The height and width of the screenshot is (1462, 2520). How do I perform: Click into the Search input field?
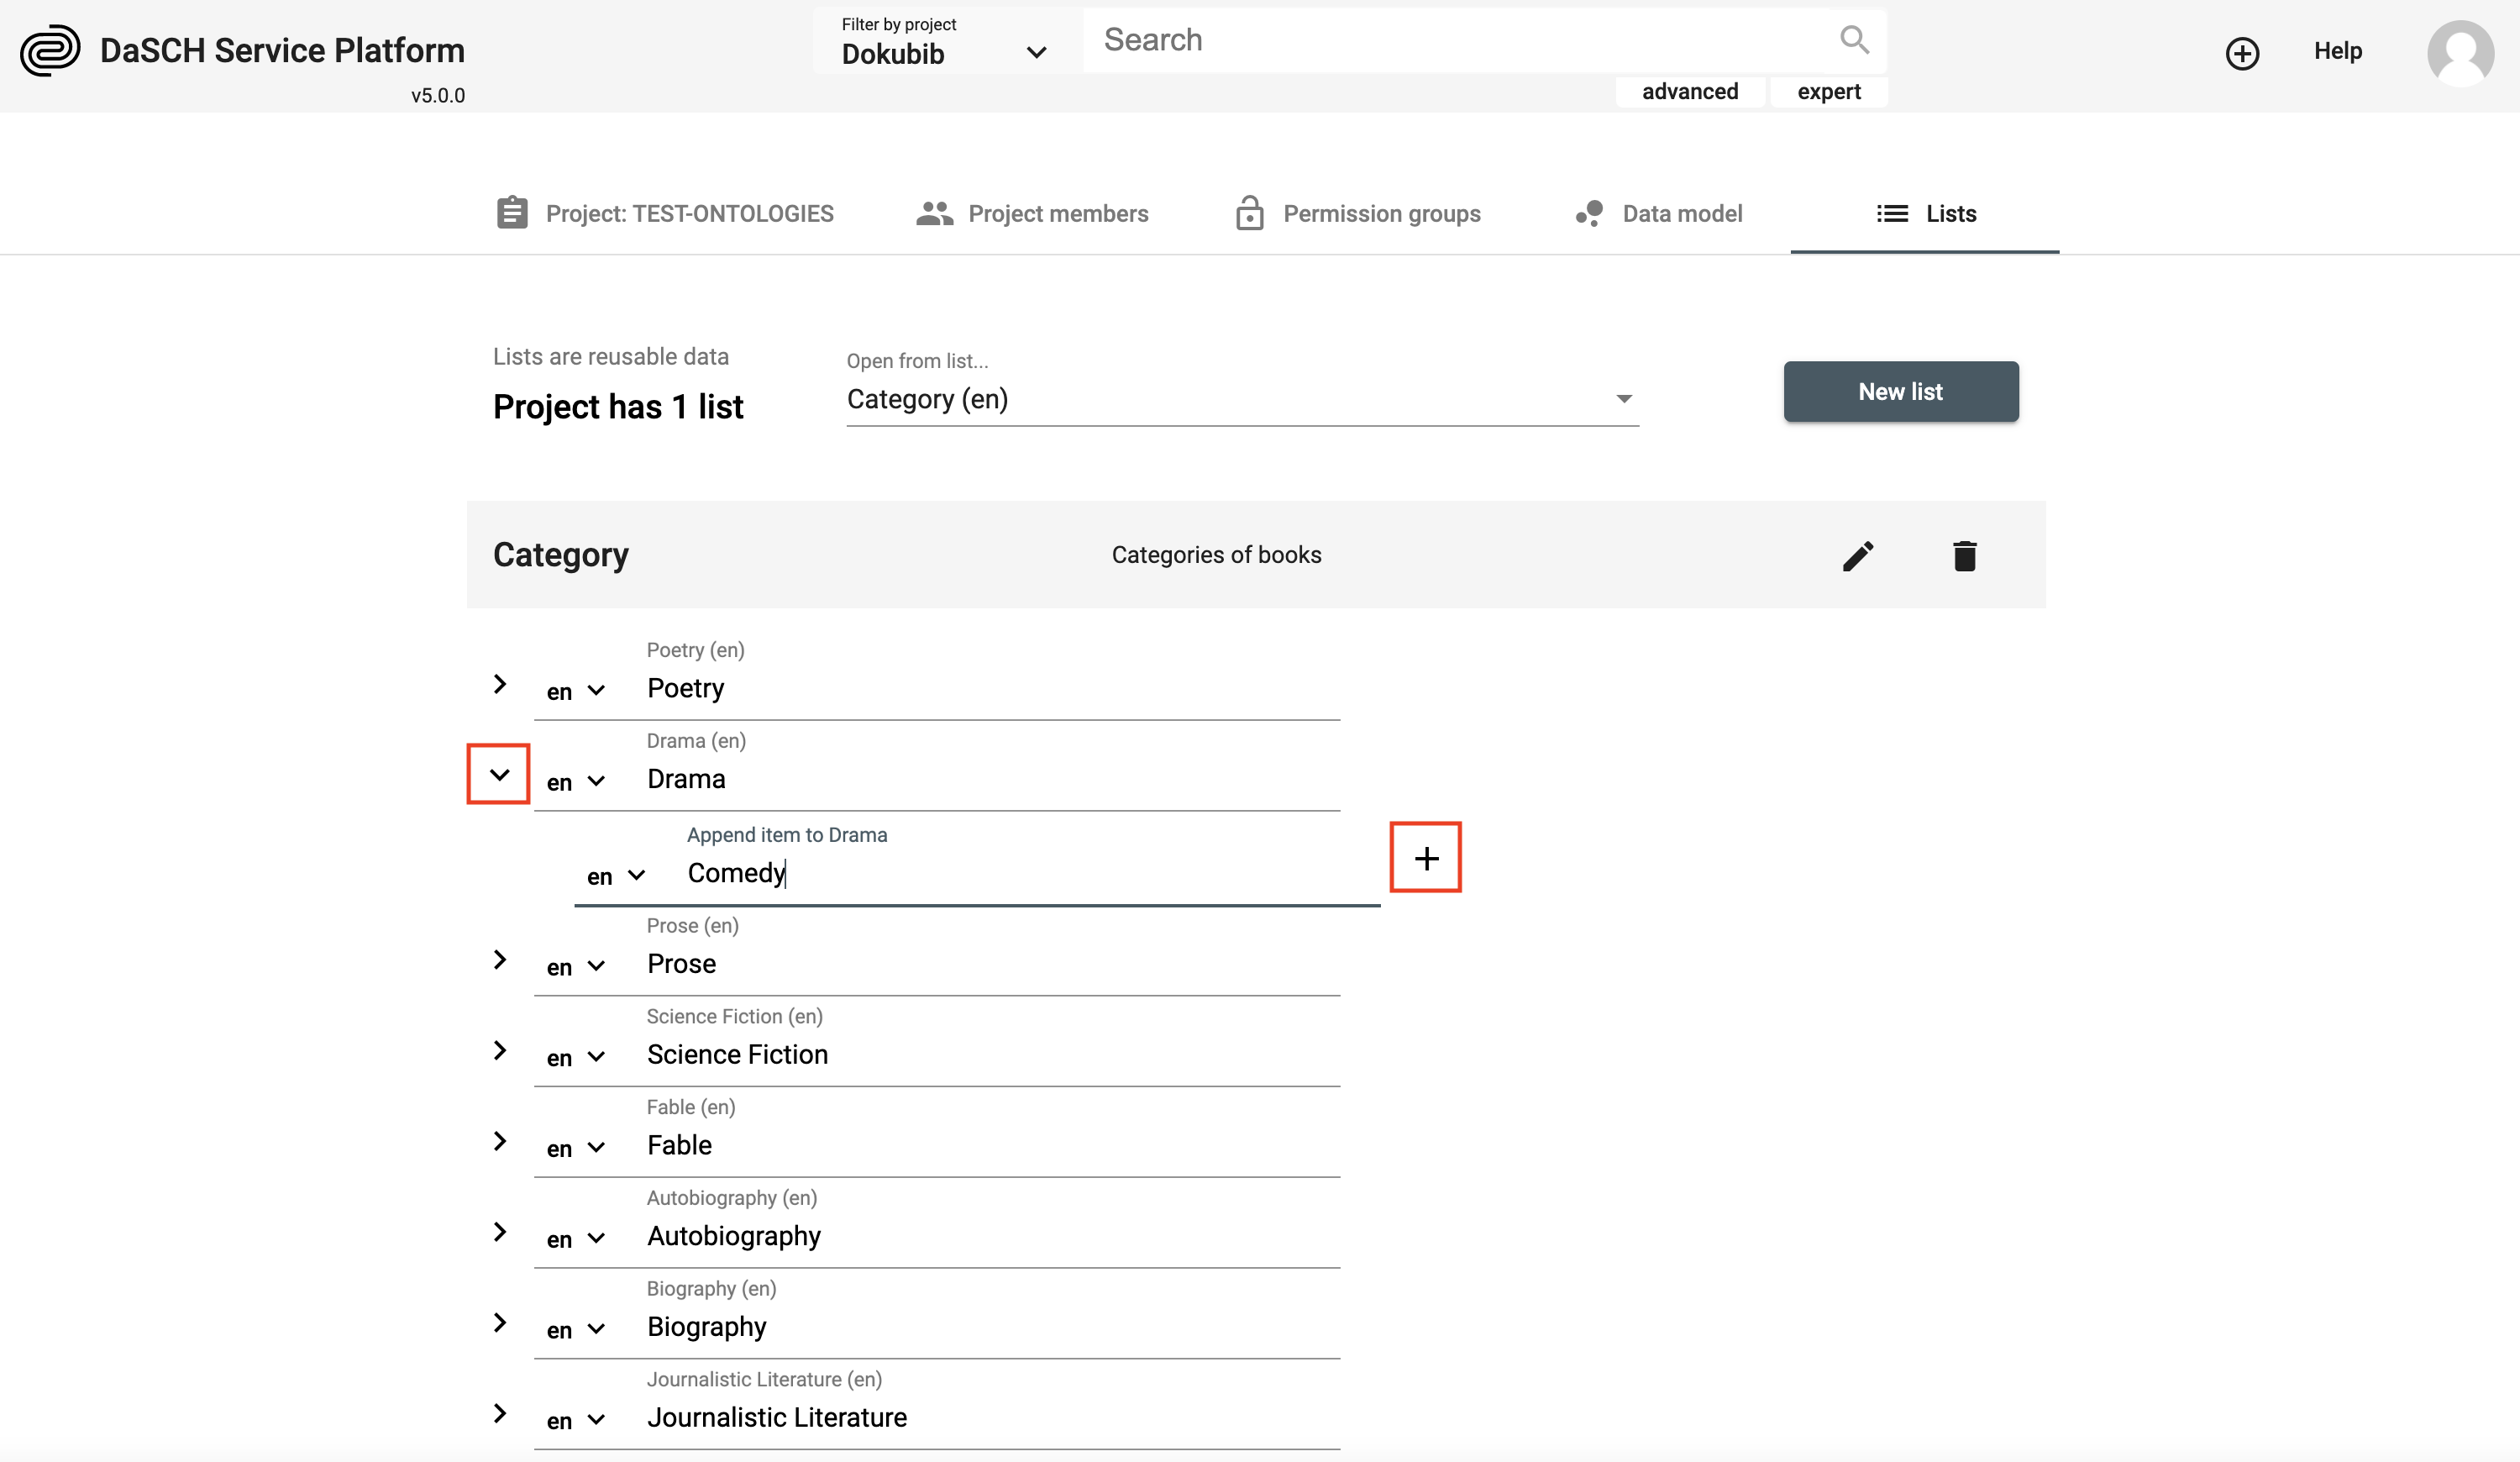[x=1460, y=40]
